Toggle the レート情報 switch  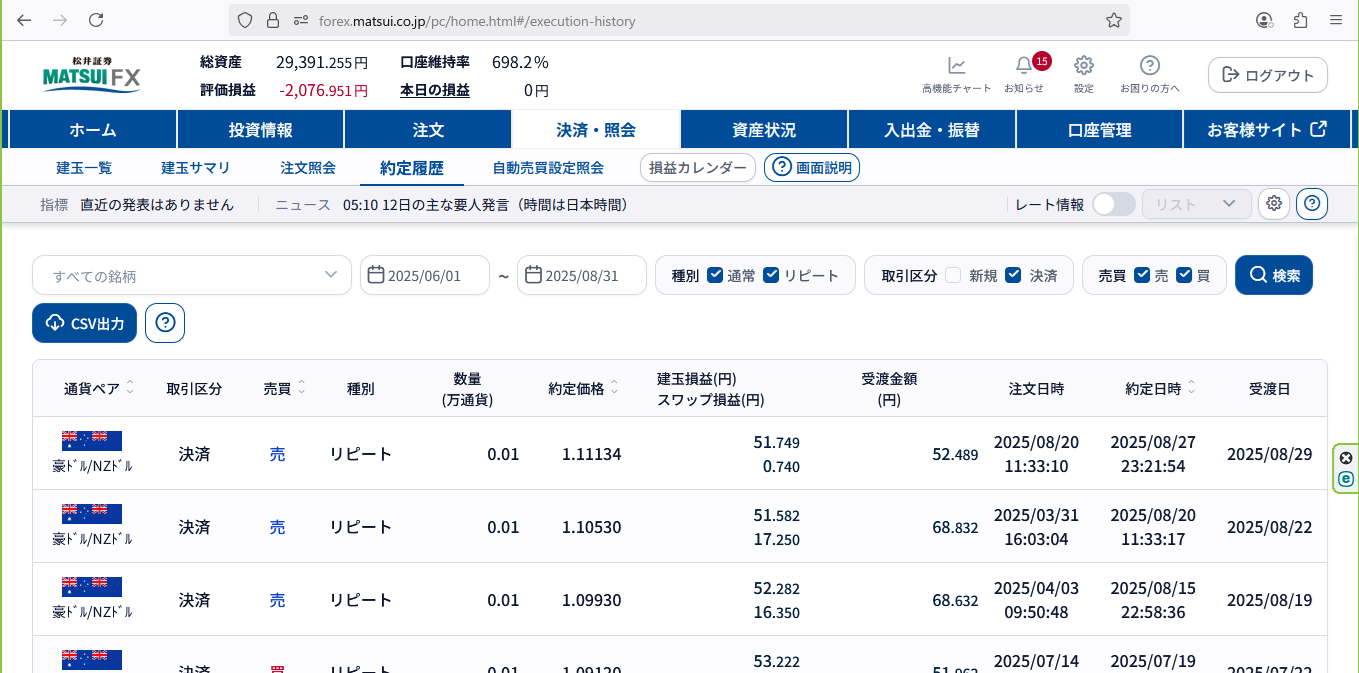1113,204
